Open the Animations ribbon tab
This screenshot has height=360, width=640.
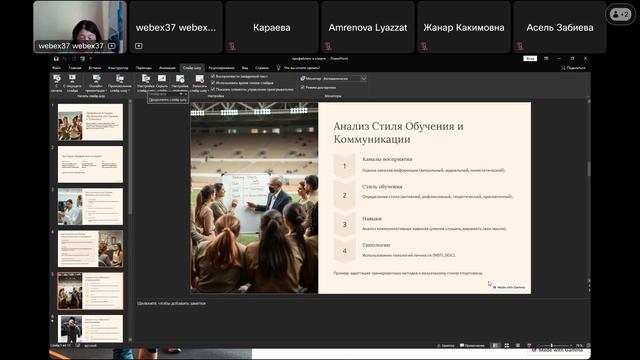tap(167, 68)
